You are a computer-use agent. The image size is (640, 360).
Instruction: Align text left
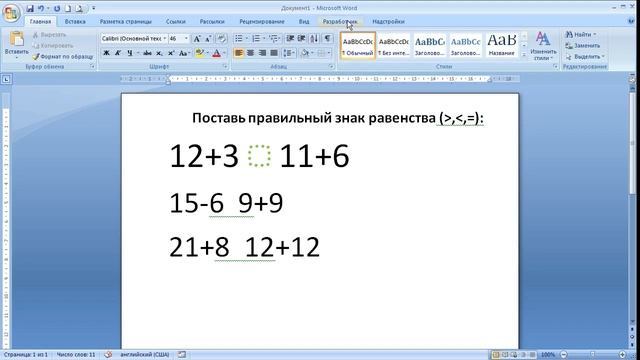(239, 53)
